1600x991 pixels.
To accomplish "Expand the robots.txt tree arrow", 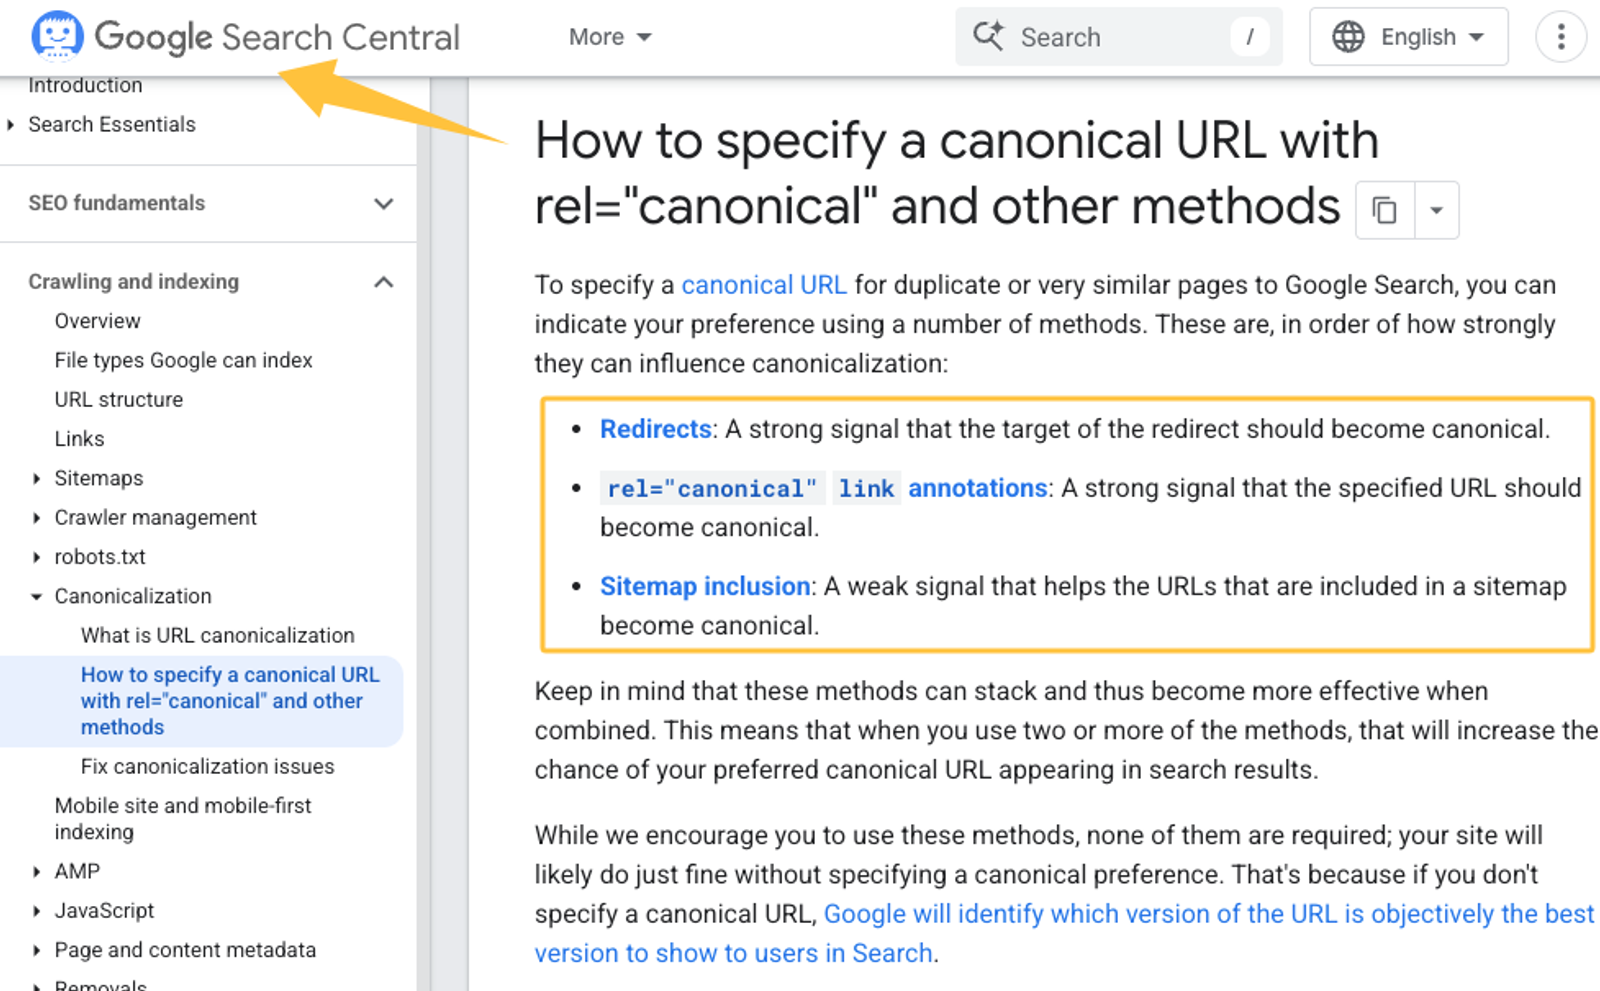I will point(37,557).
